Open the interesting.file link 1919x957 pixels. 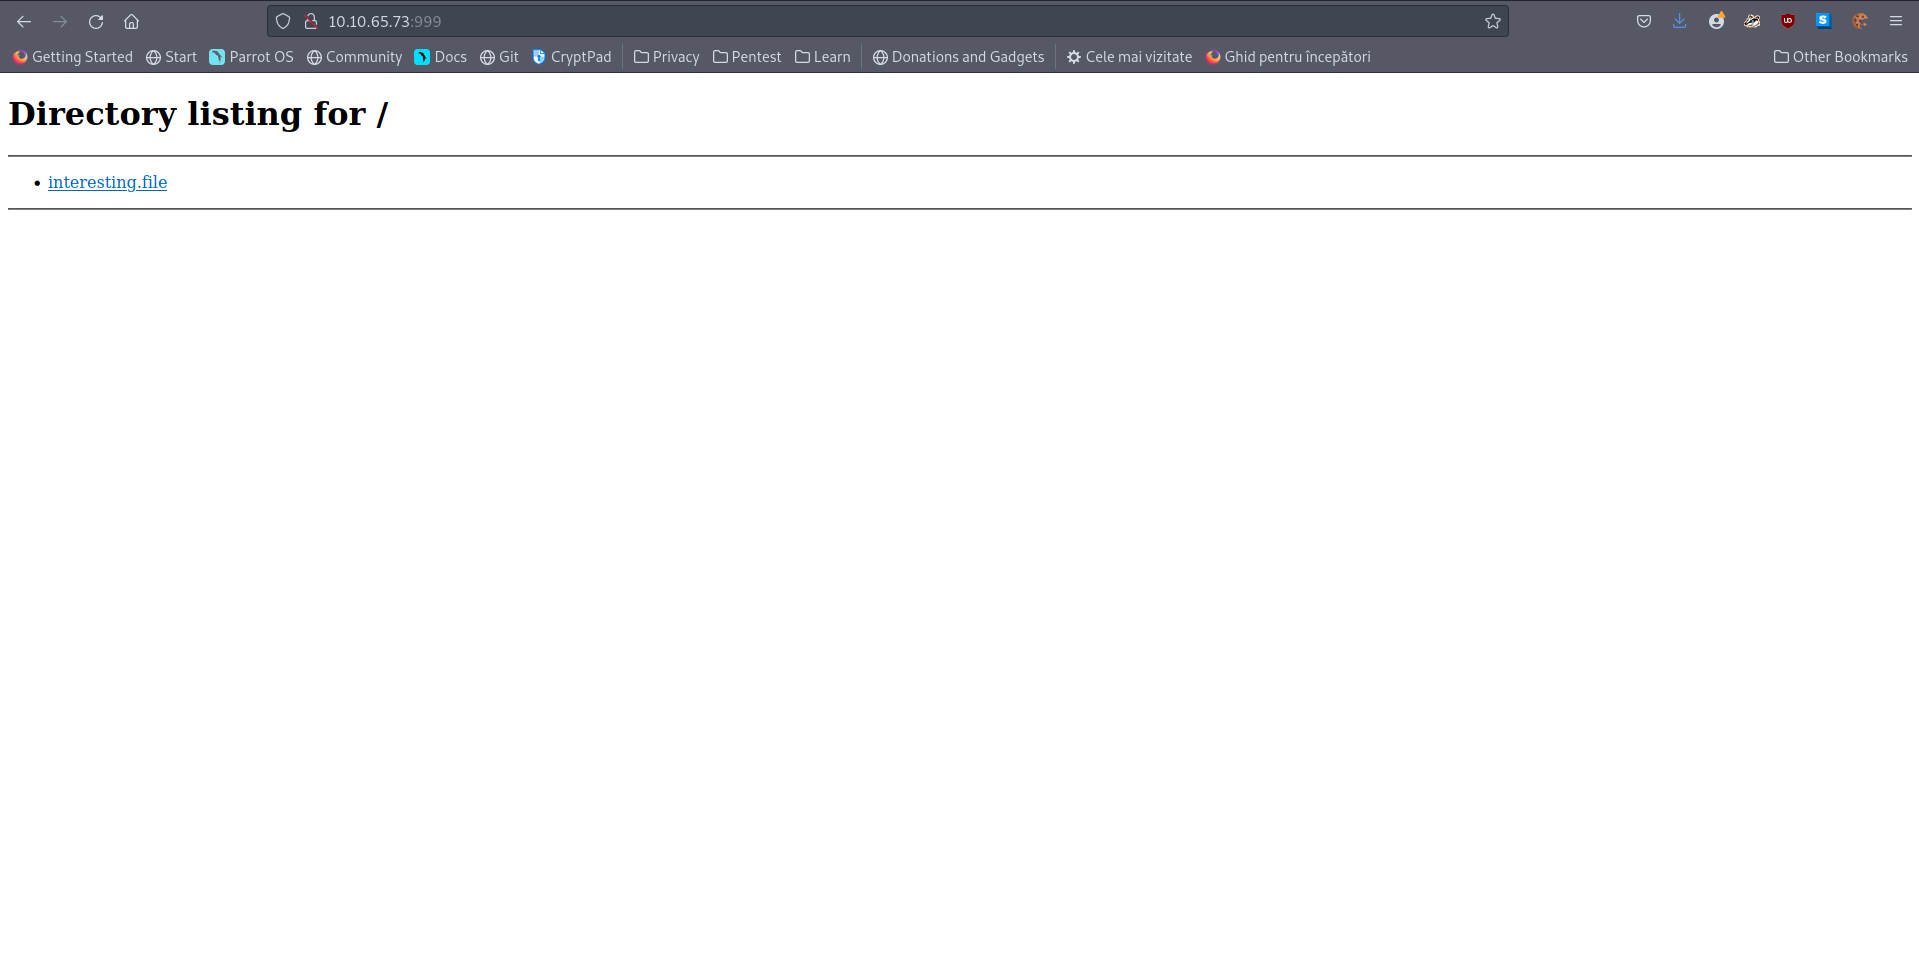[107, 182]
